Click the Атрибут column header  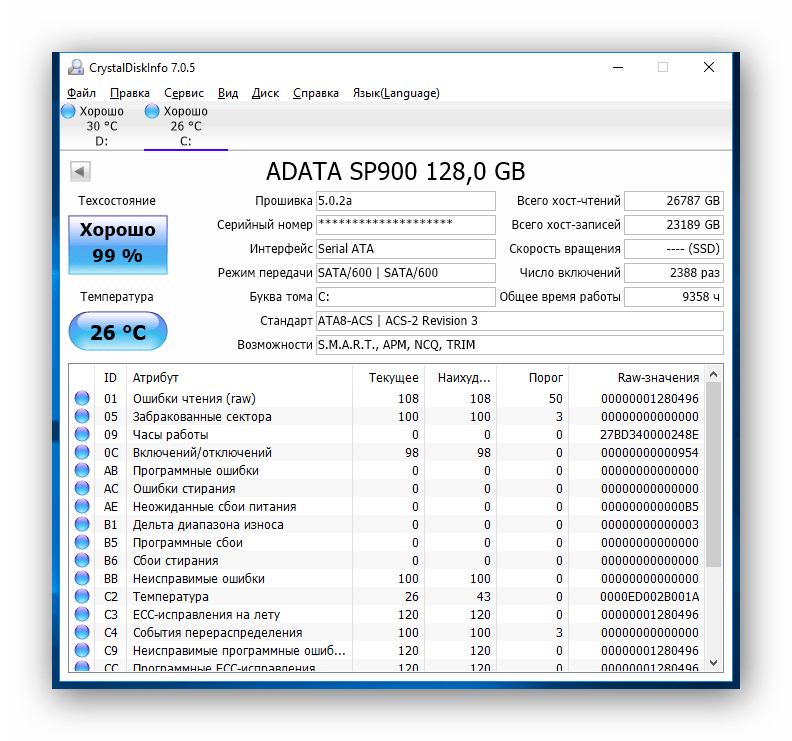pyautogui.click(x=239, y=377)
